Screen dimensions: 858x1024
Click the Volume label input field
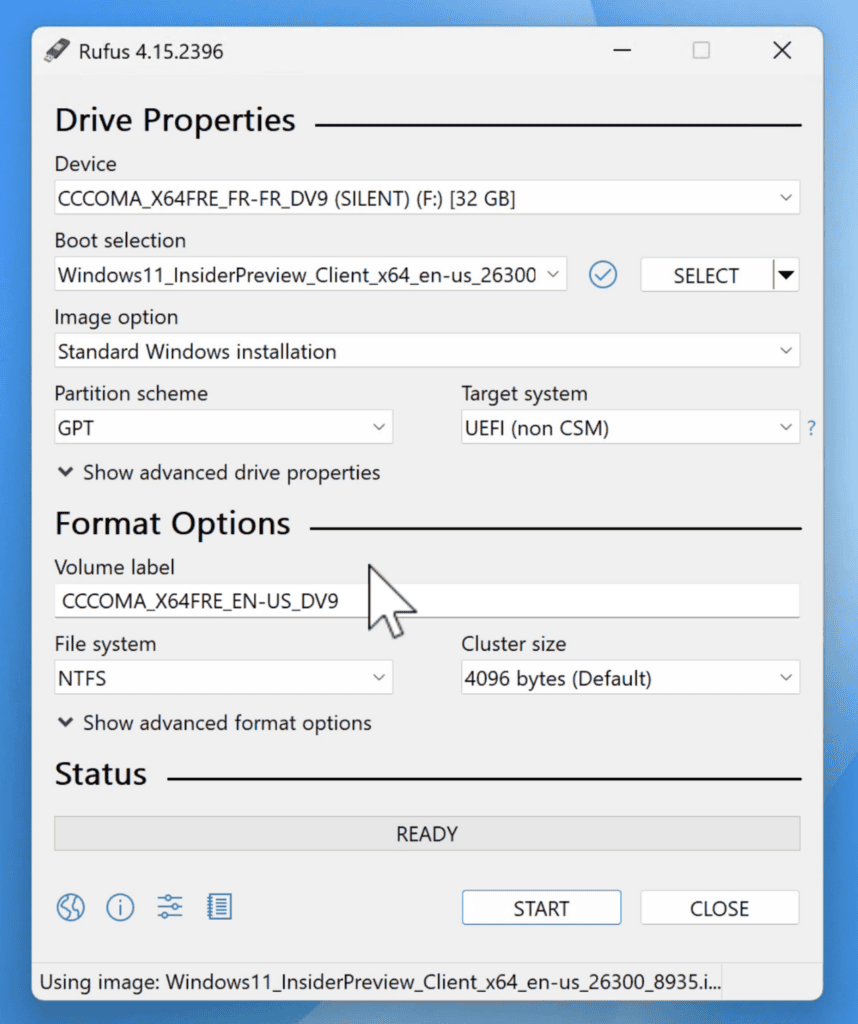coord(427,601)
